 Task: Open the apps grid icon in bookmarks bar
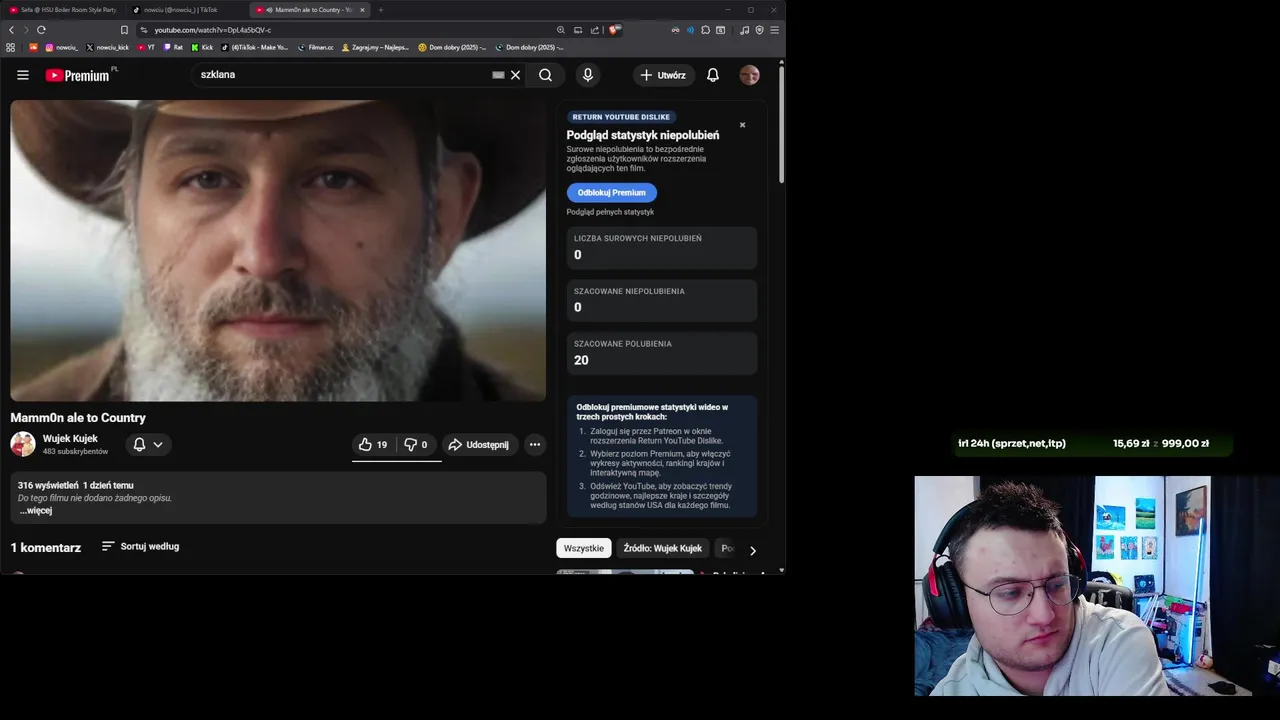(x=11, y=47)
